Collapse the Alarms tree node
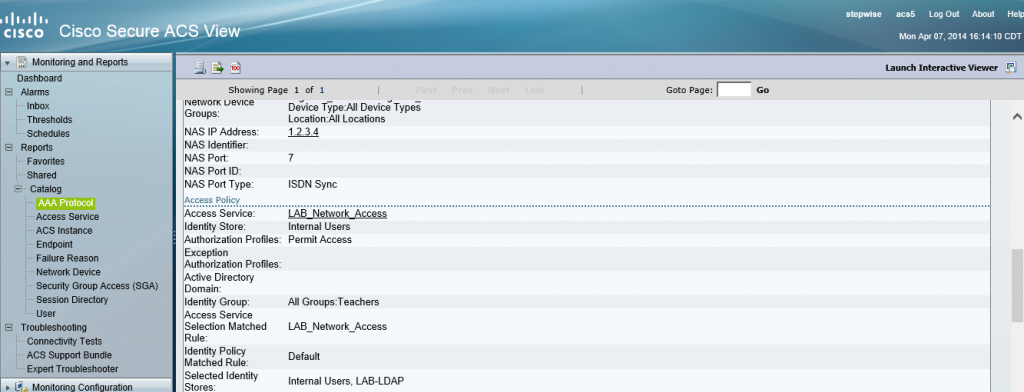This screenshot has width=1024, height=392. click(x=8, y=92)
